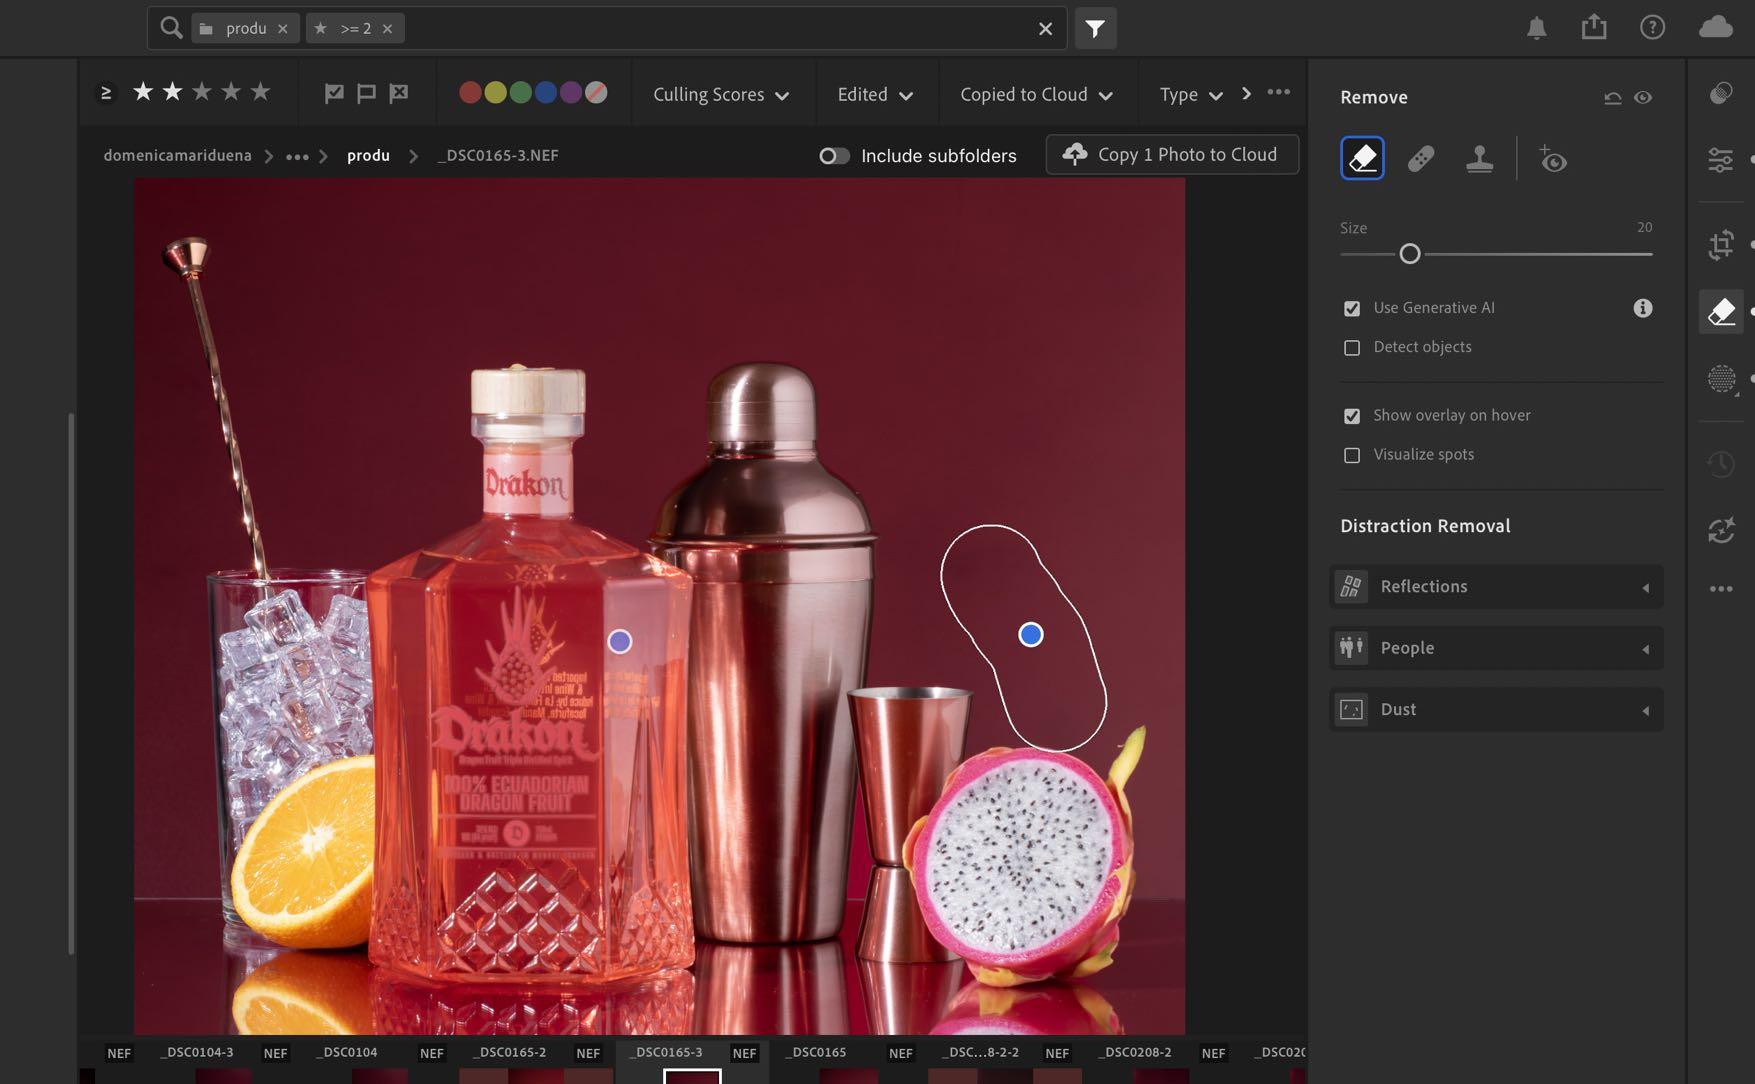
Task: Select the Healing brush tool
Action: pos(1421,159)
